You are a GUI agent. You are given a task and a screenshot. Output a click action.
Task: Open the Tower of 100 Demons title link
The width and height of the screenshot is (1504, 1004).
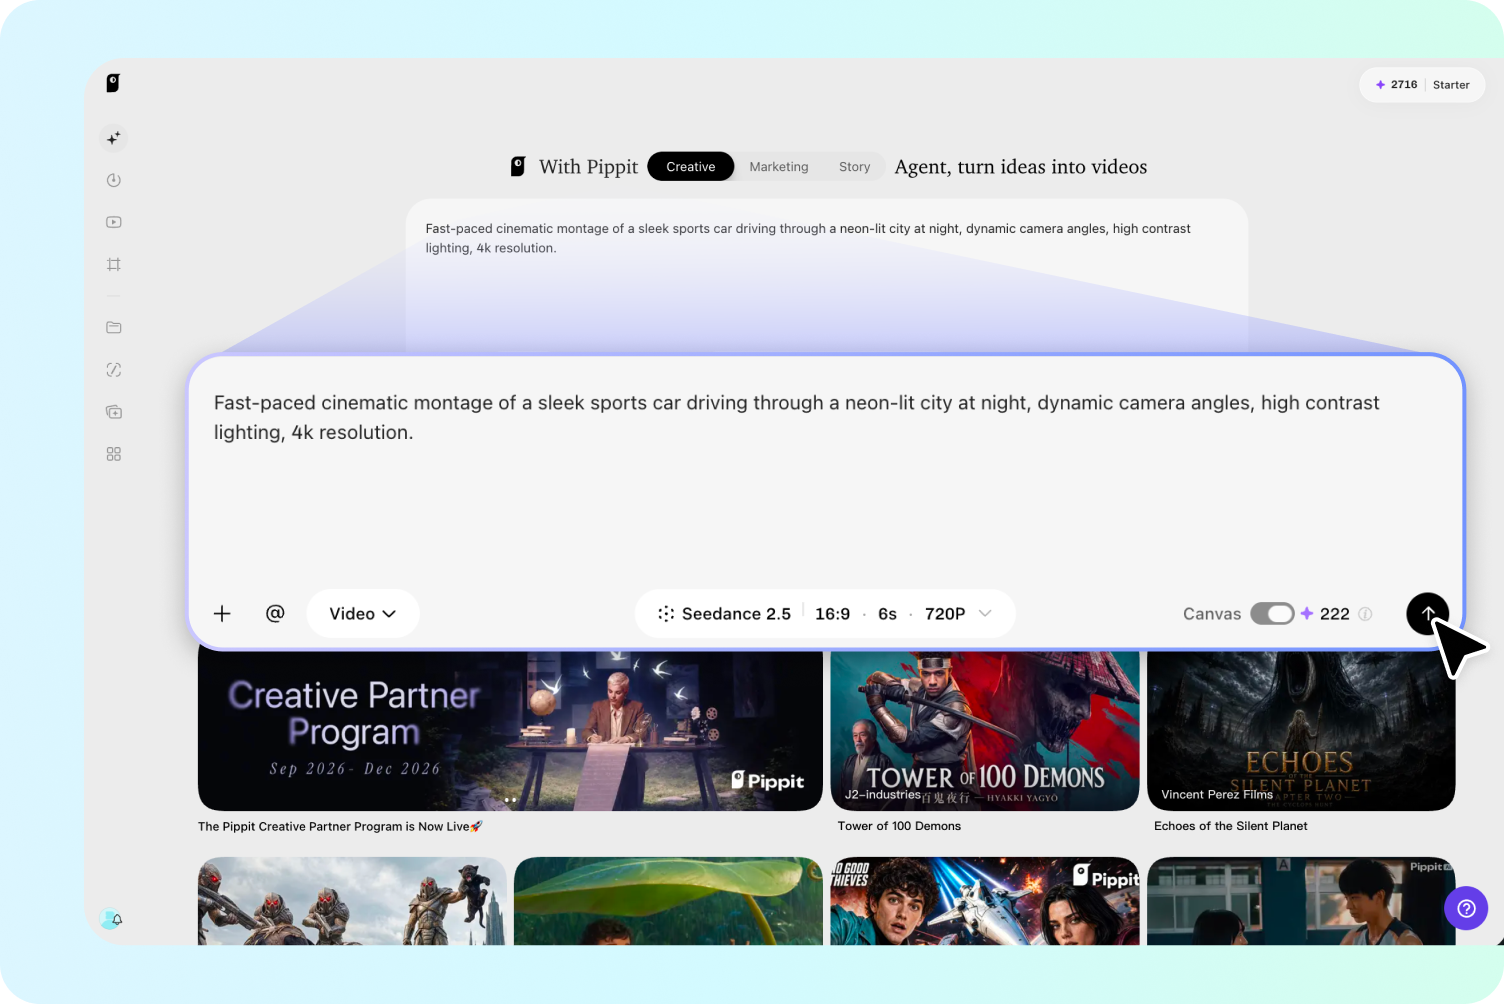[899, 826]
